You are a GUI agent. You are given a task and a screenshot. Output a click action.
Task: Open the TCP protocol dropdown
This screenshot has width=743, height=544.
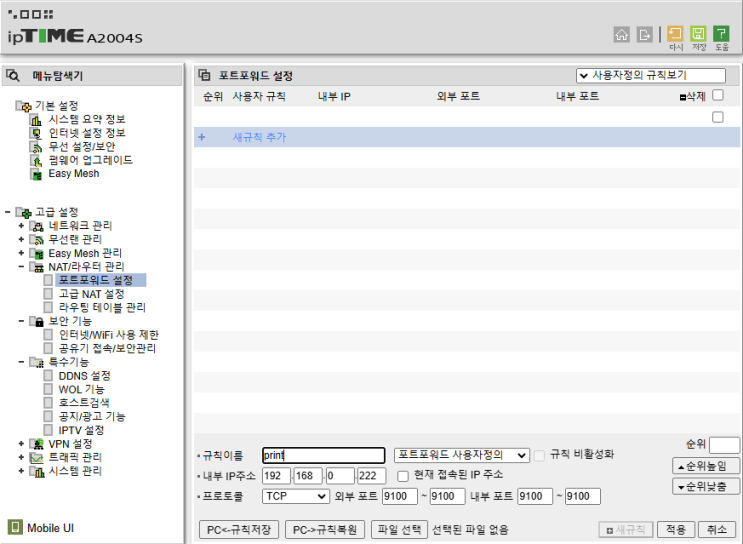pyautogui.click(x=295, y=496)
